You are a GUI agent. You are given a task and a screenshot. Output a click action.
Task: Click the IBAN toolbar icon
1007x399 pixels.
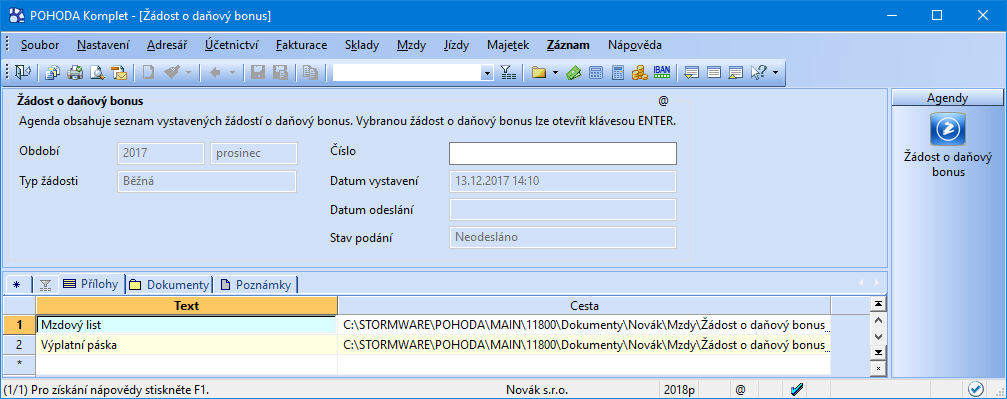pyautogui.click(x=661, y=73)
